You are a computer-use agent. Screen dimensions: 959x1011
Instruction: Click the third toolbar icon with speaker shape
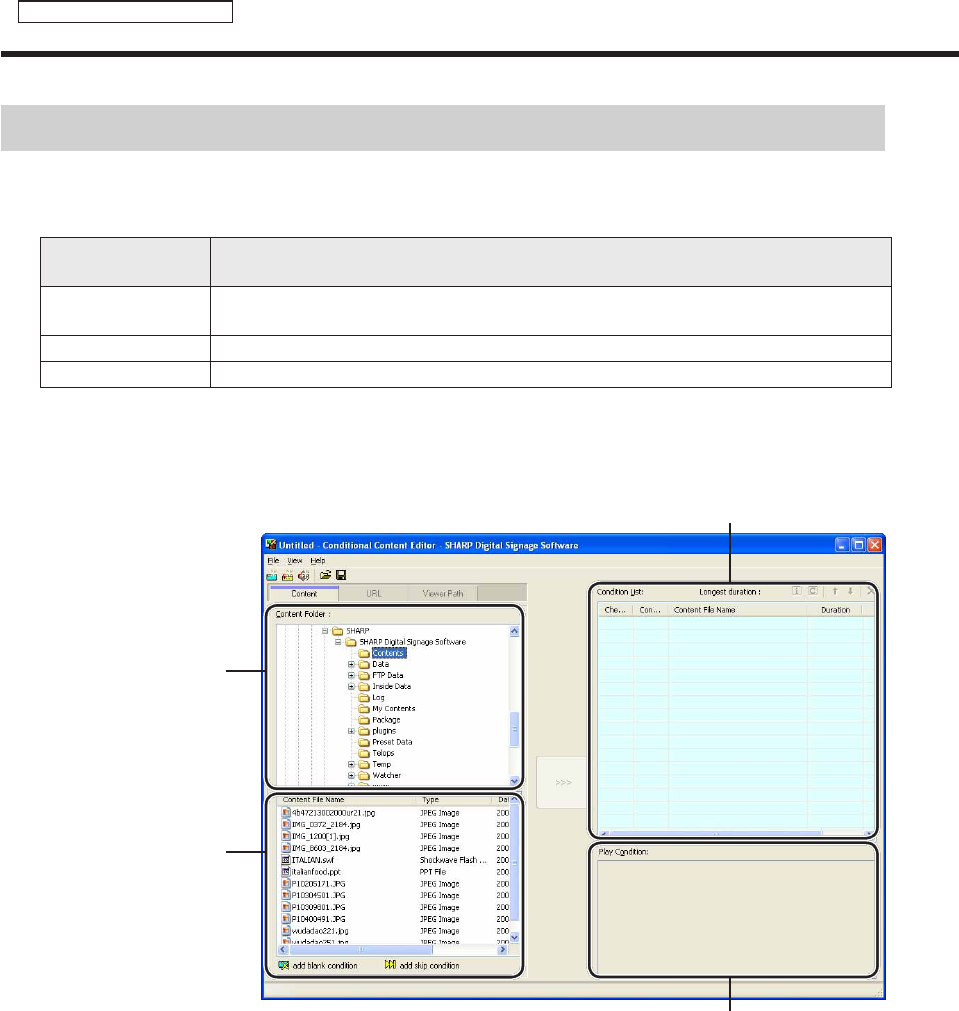[303, 575]
